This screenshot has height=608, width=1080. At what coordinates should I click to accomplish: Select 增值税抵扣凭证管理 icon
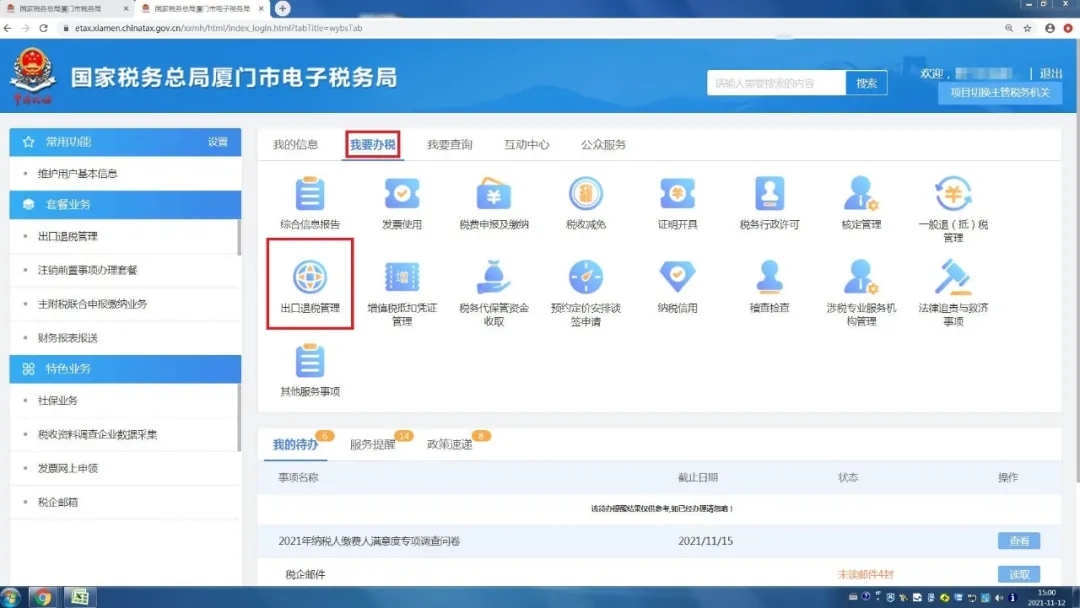tap(401, 283)
